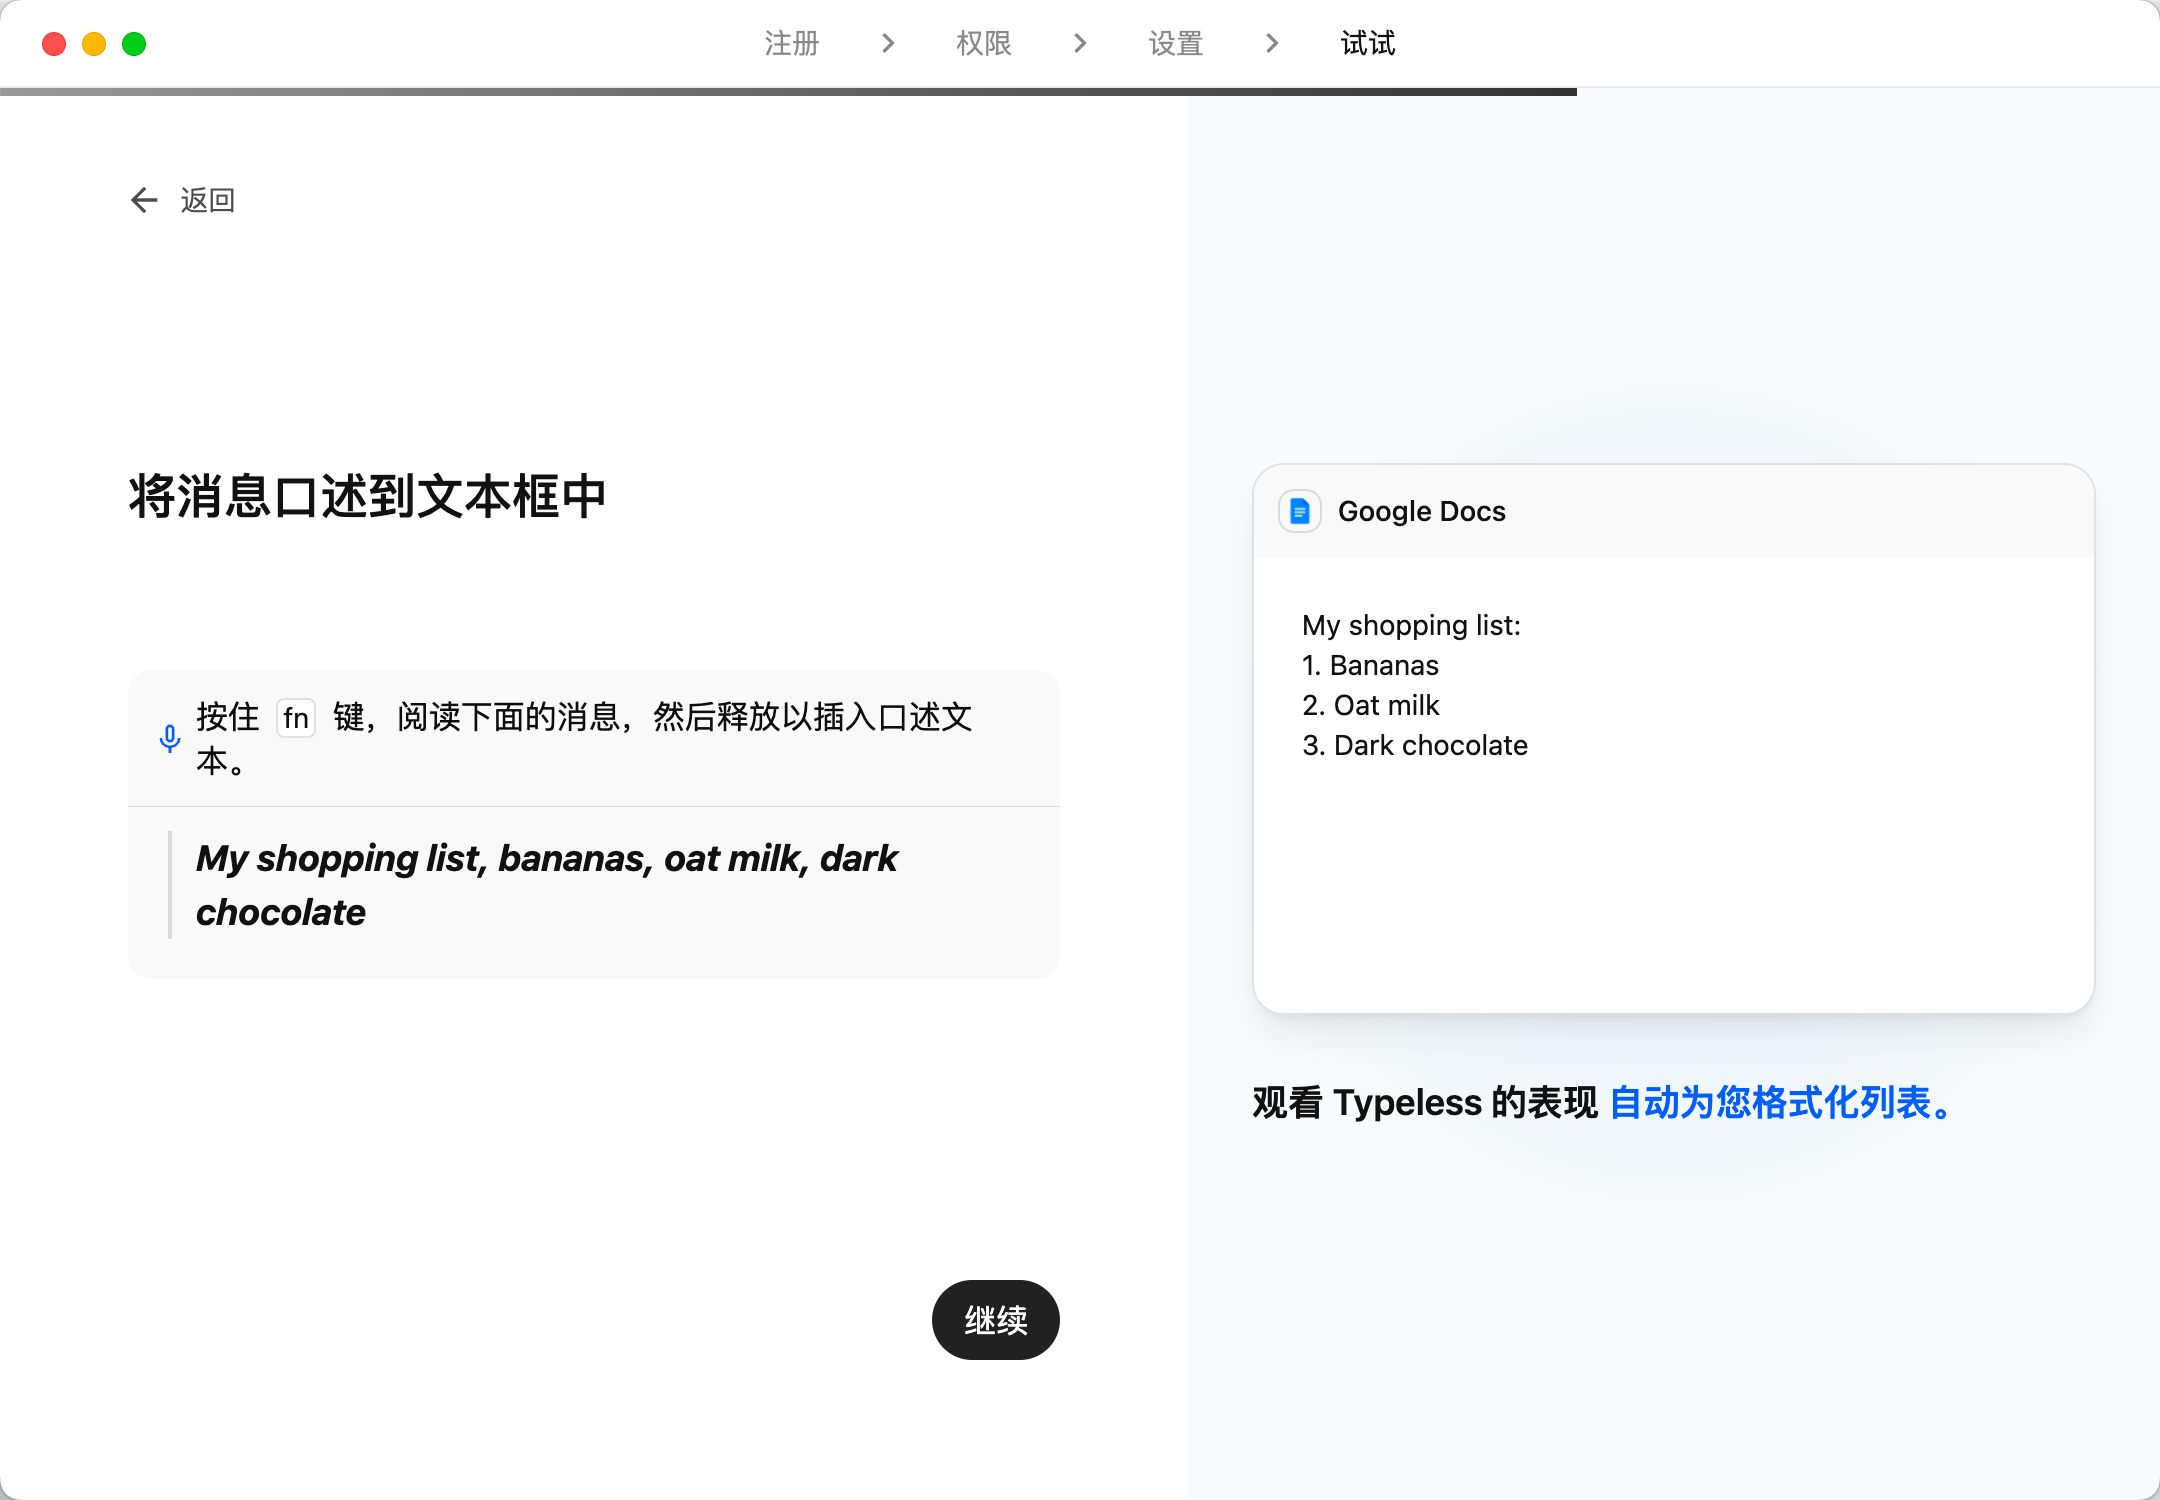Click the chevron after 设置
Screen dimensions: 2160x1500
tap(1271, 43)
